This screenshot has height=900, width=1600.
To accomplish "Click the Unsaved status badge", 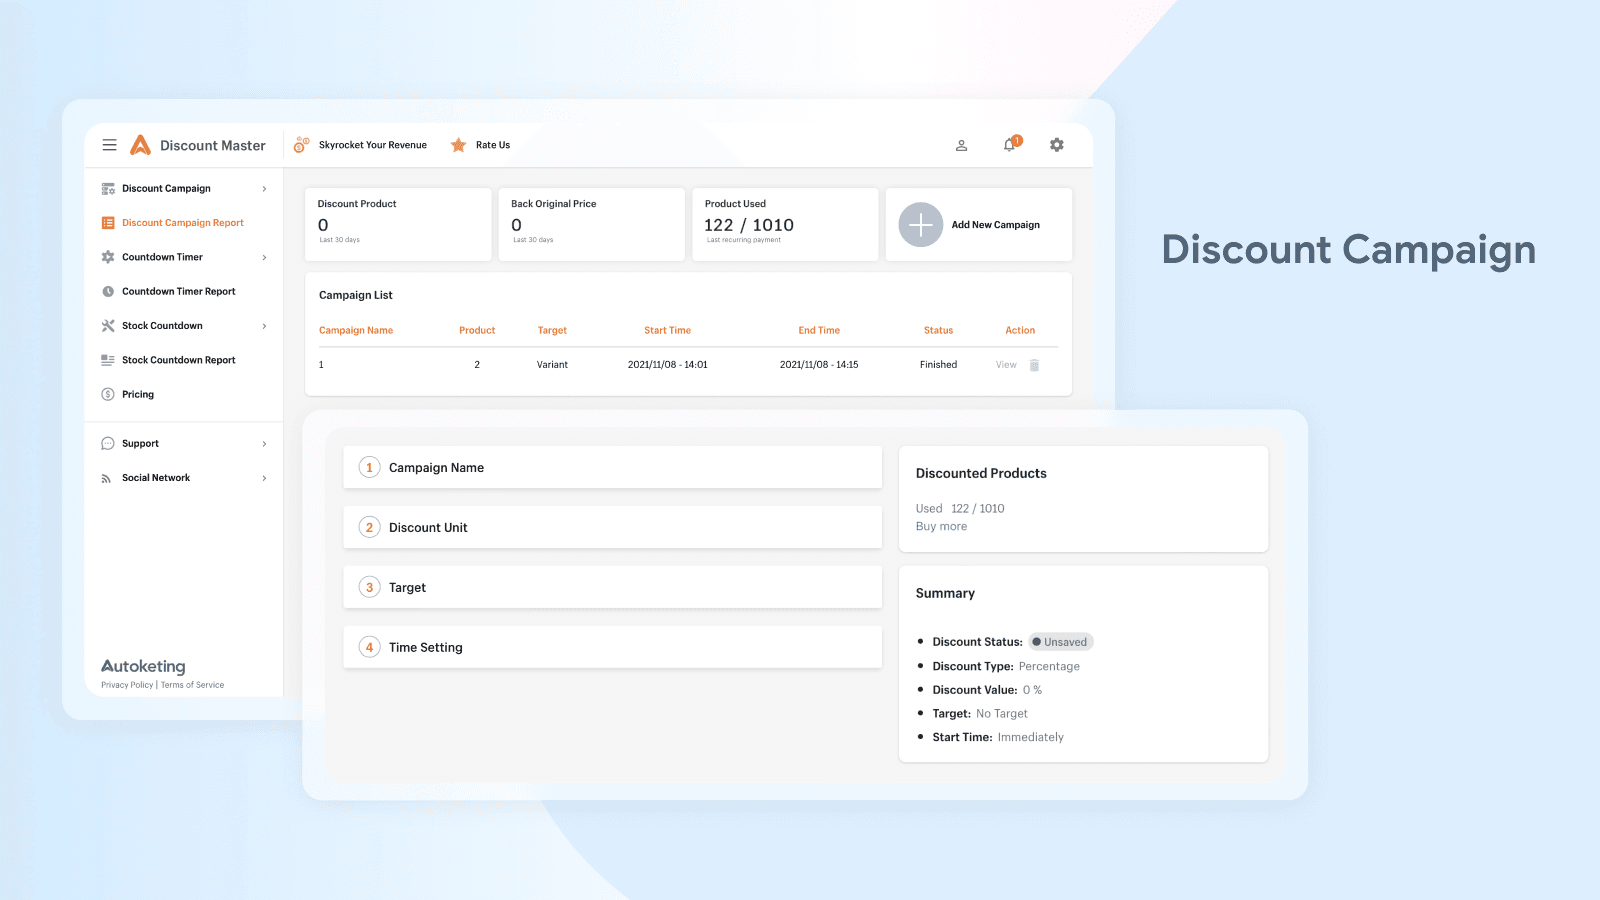I will point(1061,642).
